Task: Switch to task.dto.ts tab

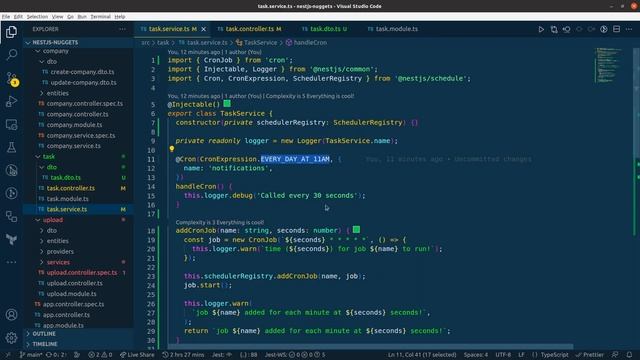Action: tap(324, 29)
